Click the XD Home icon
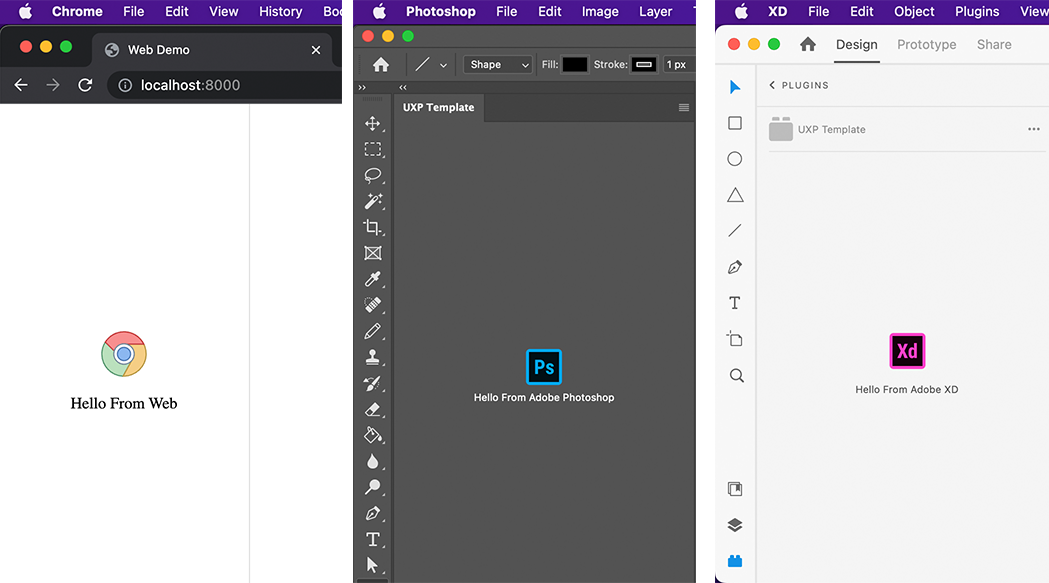 [x=807, y=44]
